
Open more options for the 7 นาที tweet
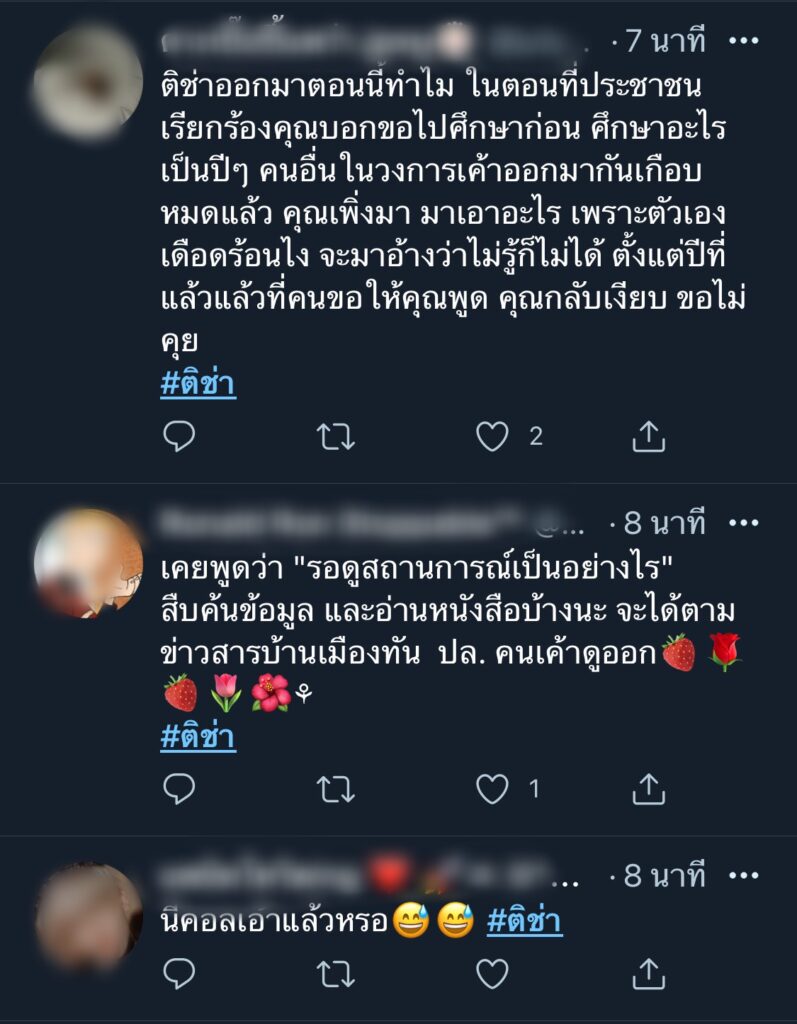tap(743, 40)
